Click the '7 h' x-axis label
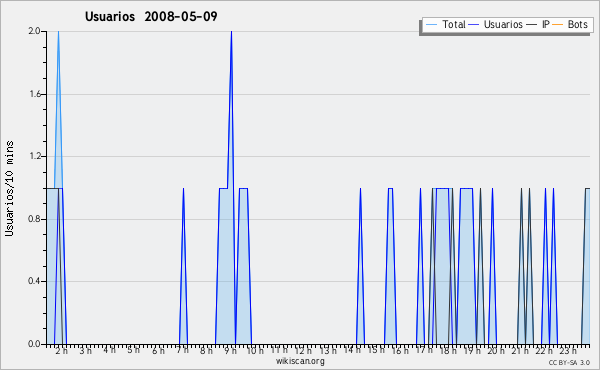Screen dimensions: 600x370 (x=182, y=350)
